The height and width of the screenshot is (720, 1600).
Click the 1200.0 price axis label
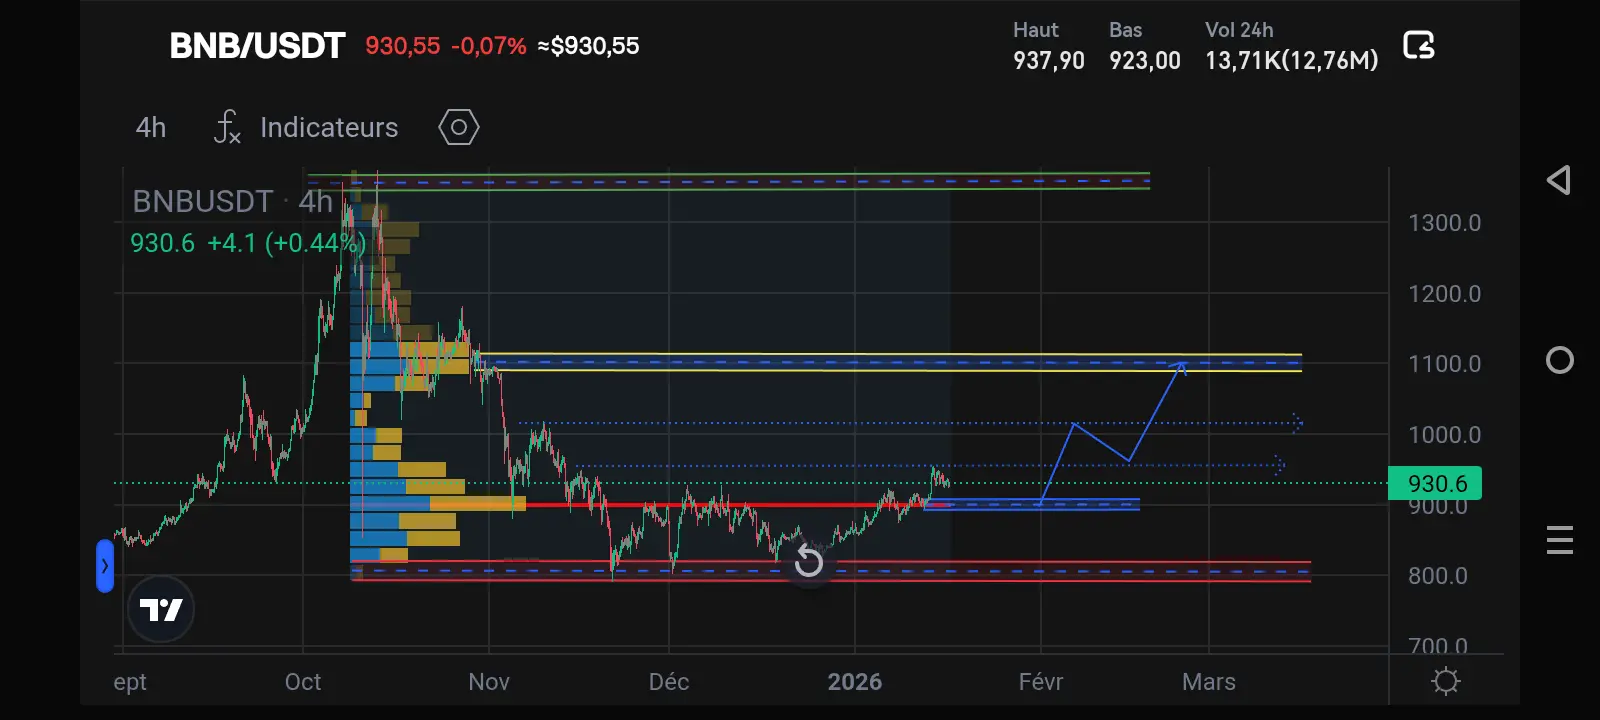click(x=1444, y=294)
